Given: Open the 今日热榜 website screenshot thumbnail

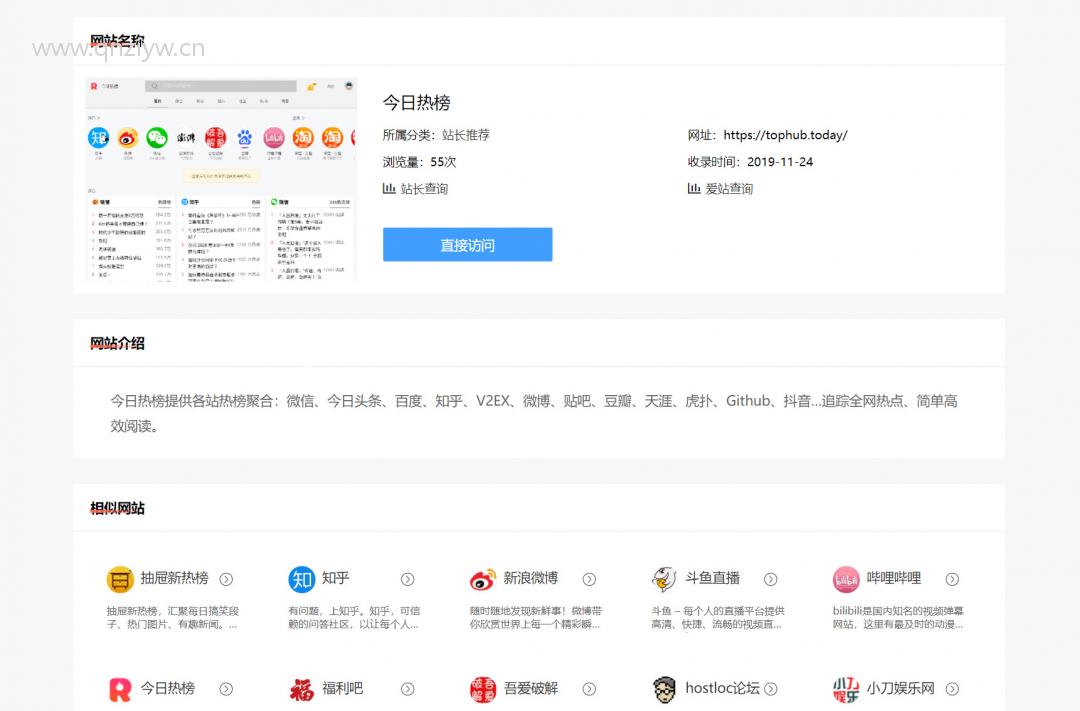Looking at the screenshot, I should 221,179.
